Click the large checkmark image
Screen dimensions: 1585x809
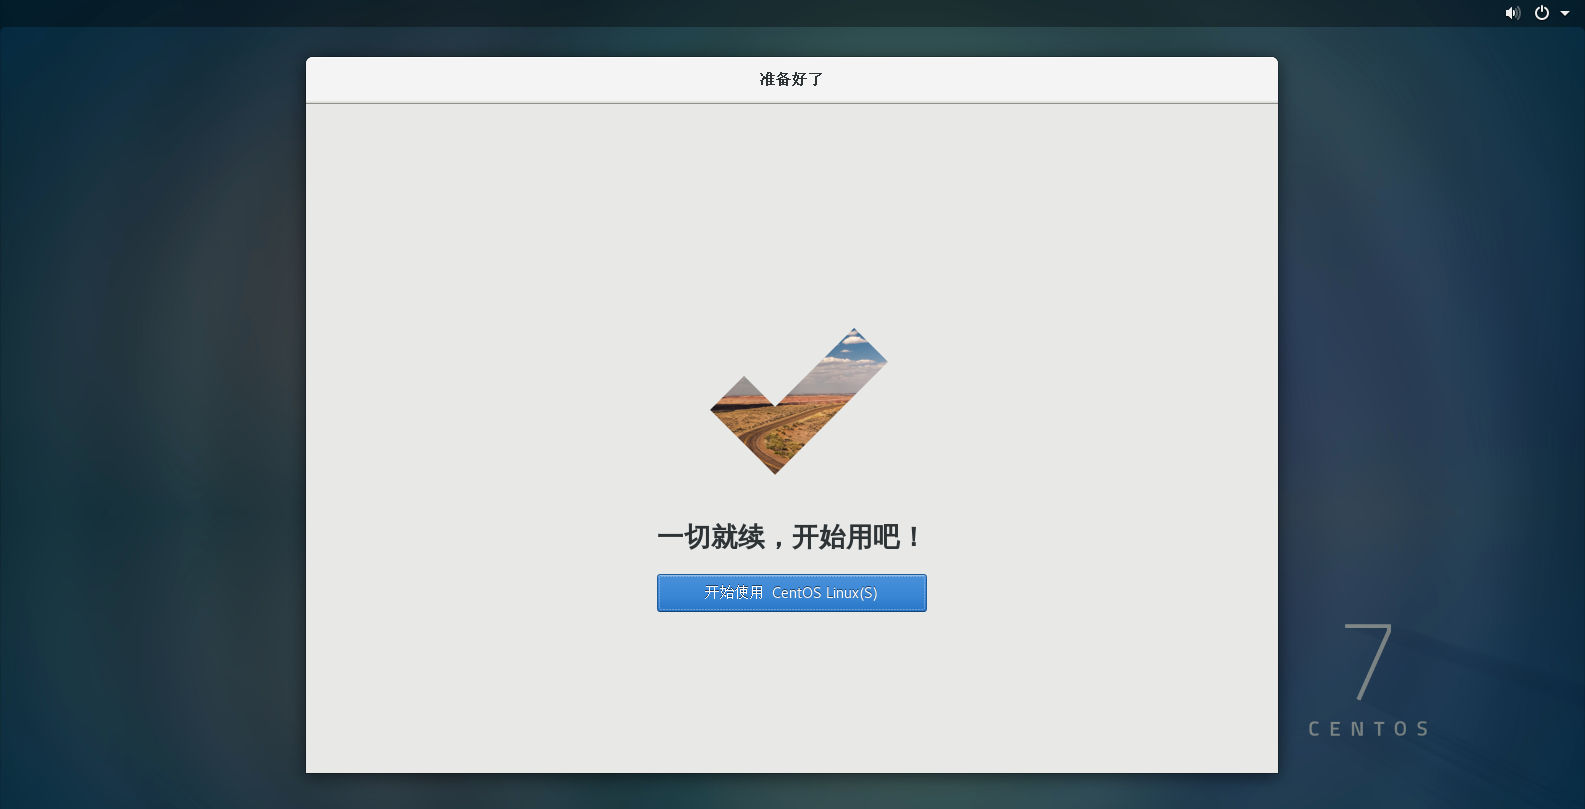(798, 401)
